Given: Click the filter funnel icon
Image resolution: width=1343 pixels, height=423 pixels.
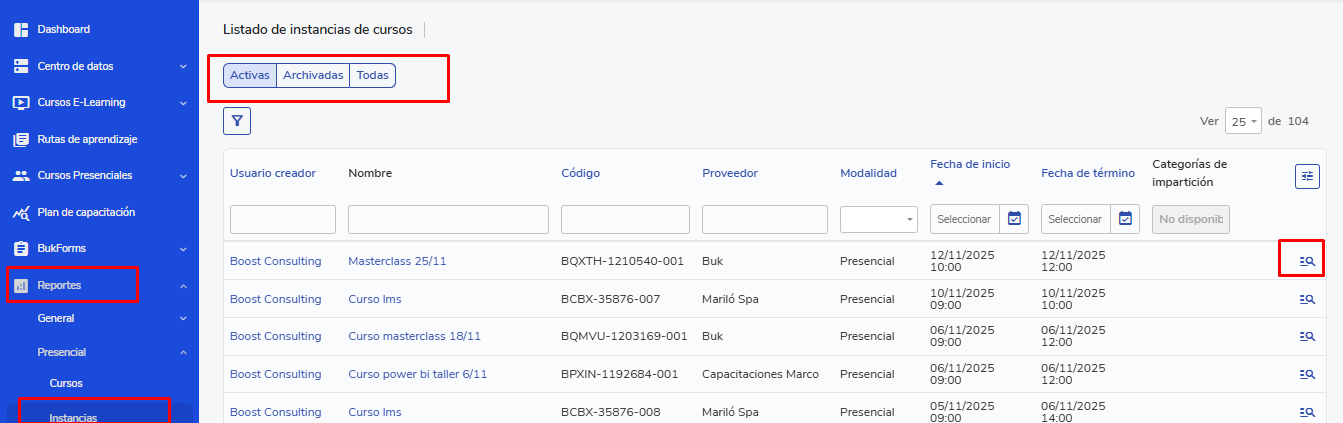Looking at the screenshot, I should tap(237, 121).
